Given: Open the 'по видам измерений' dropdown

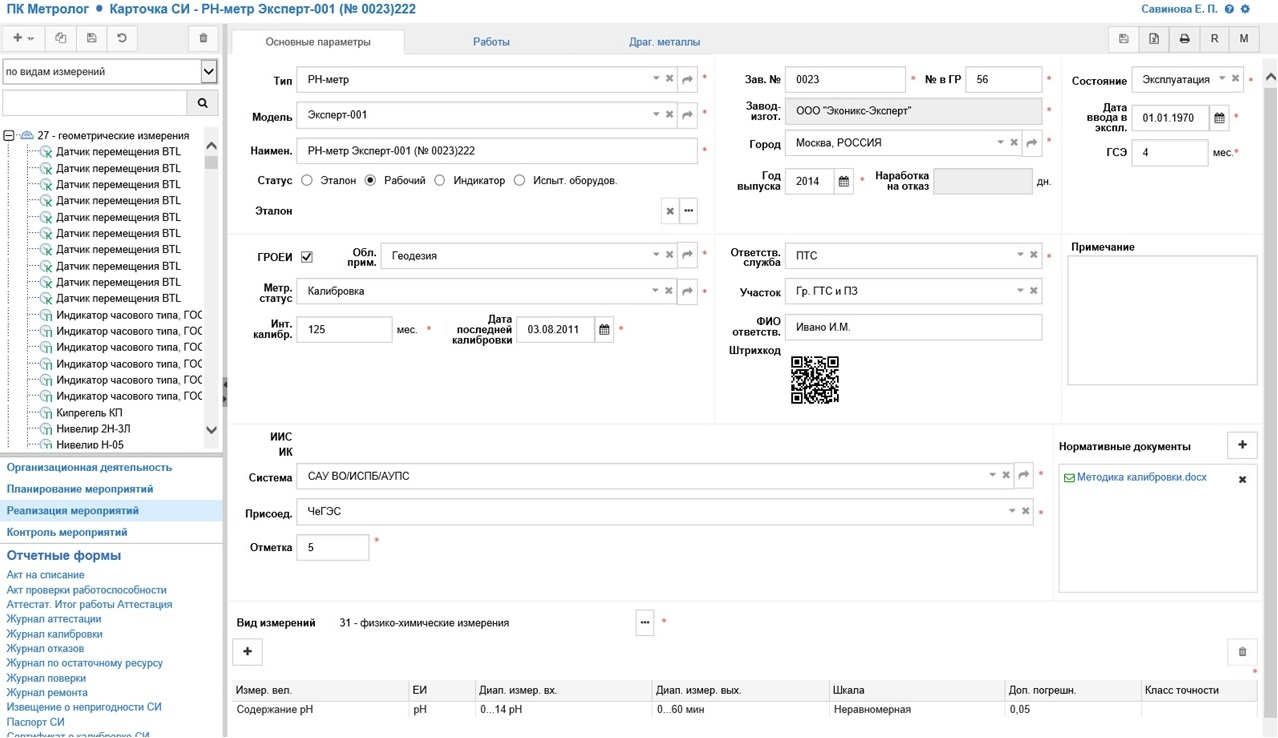Looking at the screenshot, I should pos(208,72).
